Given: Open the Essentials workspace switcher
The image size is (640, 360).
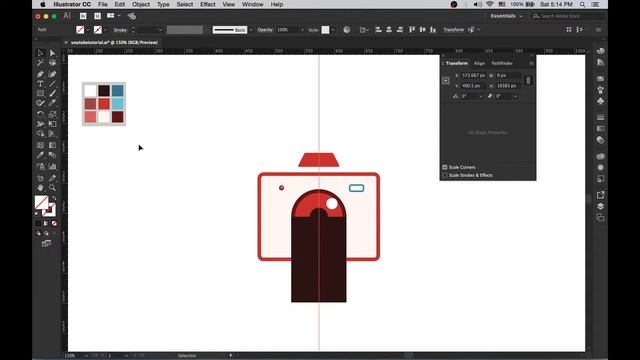Looking at the screenshot, I should [506, 16].
